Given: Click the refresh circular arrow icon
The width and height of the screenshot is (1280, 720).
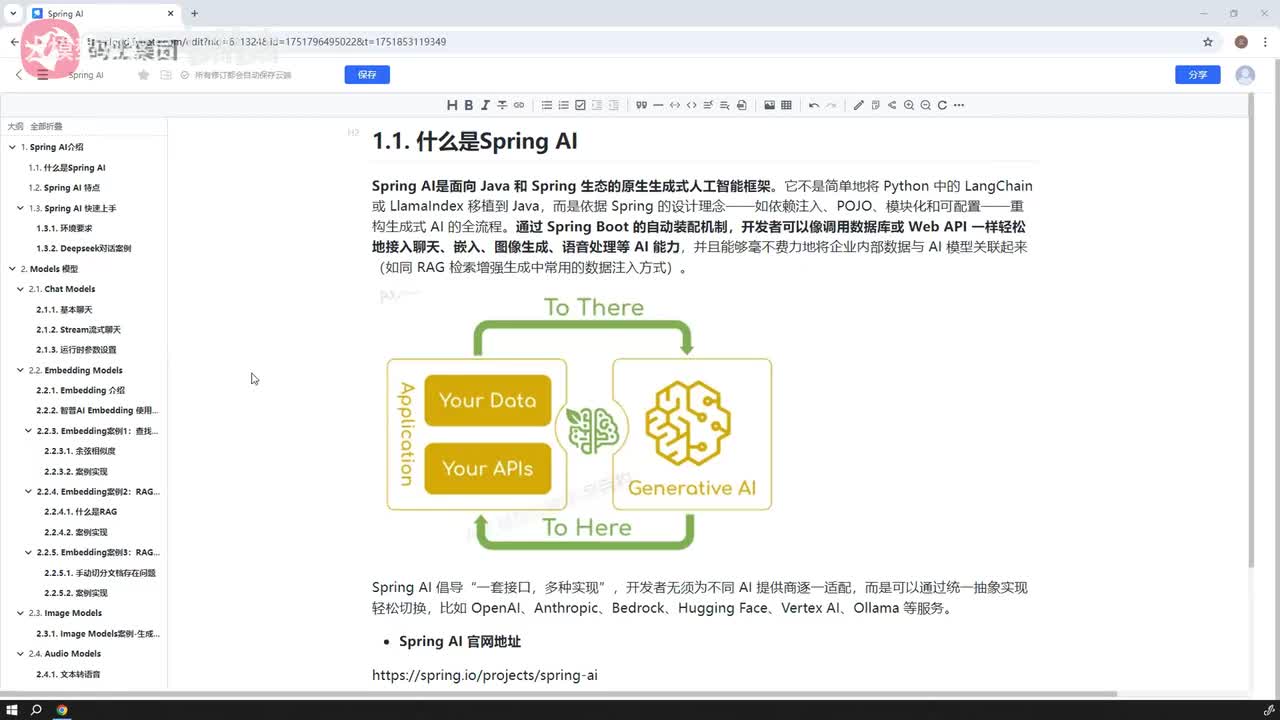Looking at the screenshot, I should pyautogui.click(x=942, y=105).
